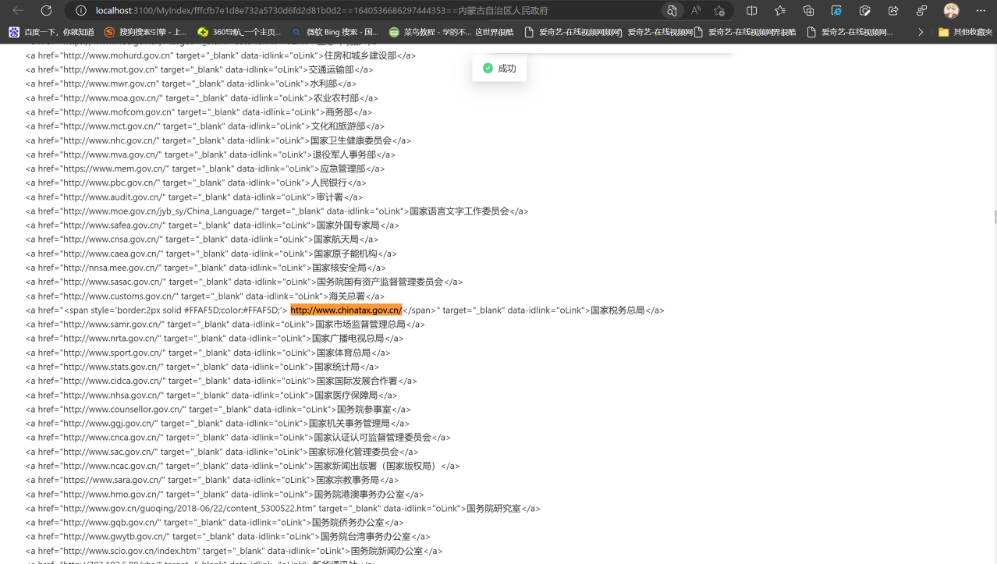Open the user profile avatar
The height and width of the screenshot is (564, 997).
[x=951, y=10]
